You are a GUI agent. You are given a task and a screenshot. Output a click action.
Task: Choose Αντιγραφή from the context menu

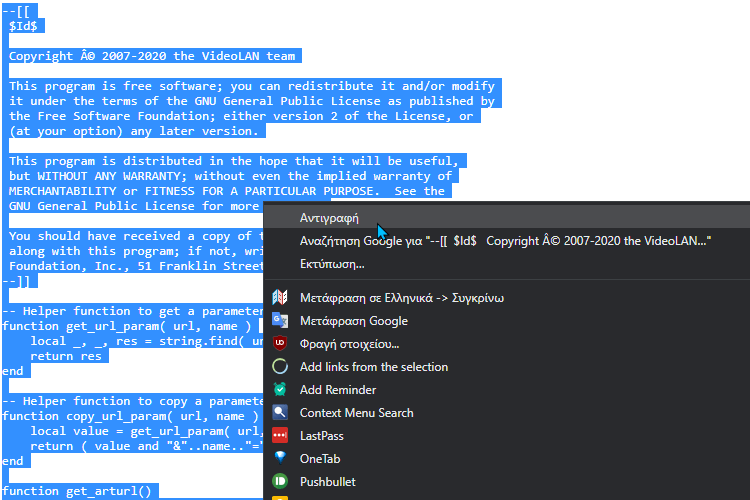[x=507, y=218]
